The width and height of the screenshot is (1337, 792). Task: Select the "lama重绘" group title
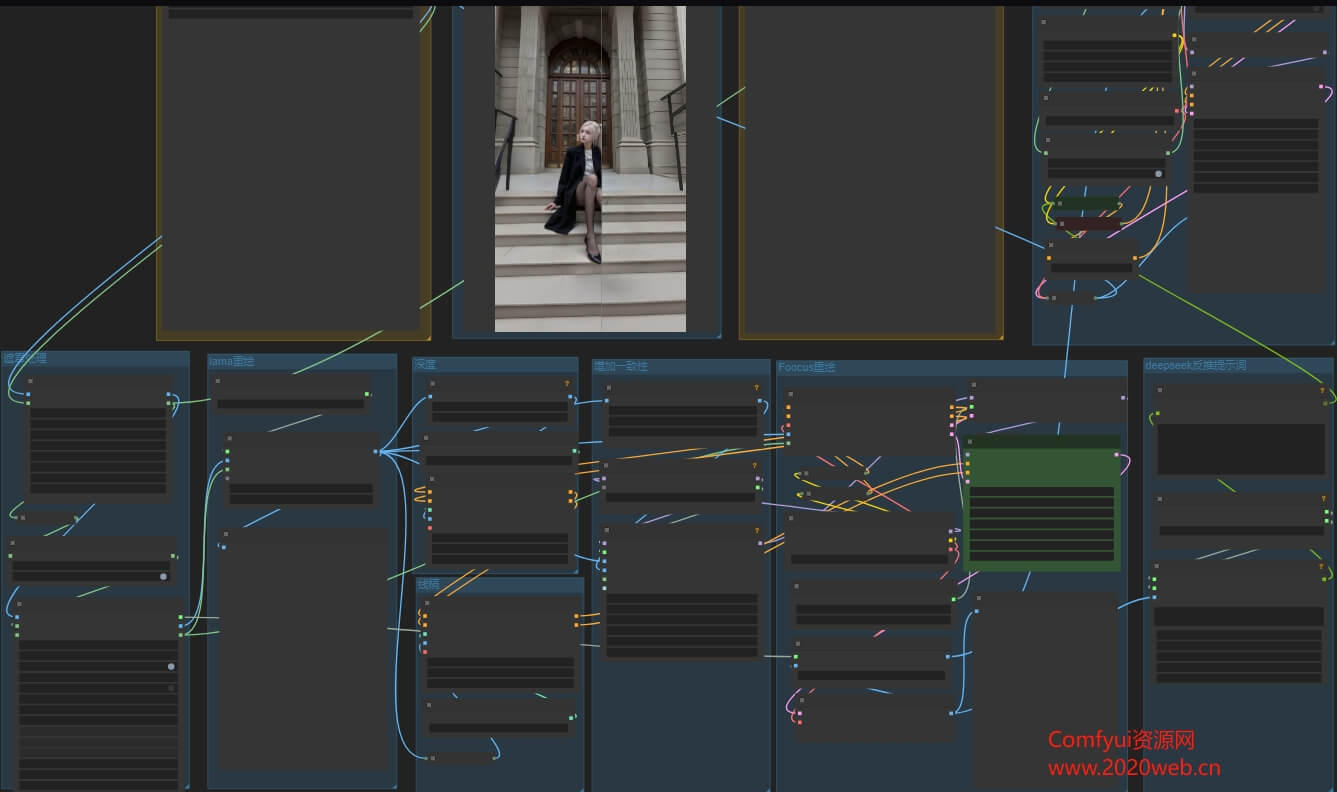[x=232, y=361]
